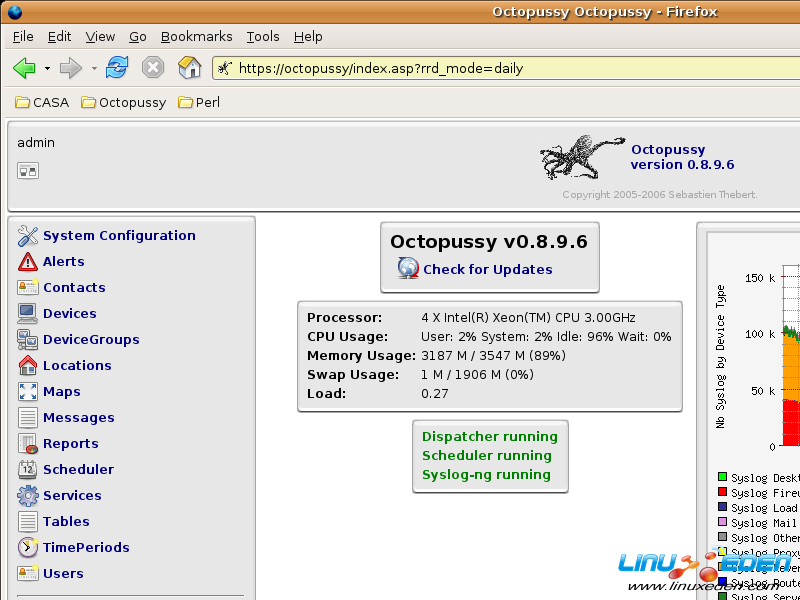Expand the Forward button history dropdown arrow
The image size is (800, 600).
[x=95, y=69]
